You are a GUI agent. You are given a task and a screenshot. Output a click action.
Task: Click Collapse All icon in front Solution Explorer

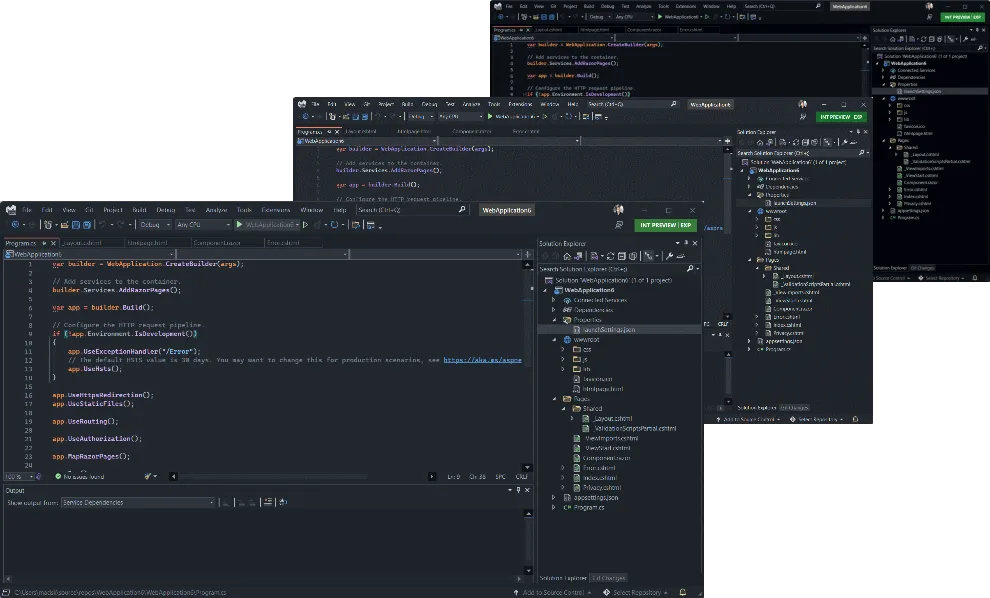[622, 256]
